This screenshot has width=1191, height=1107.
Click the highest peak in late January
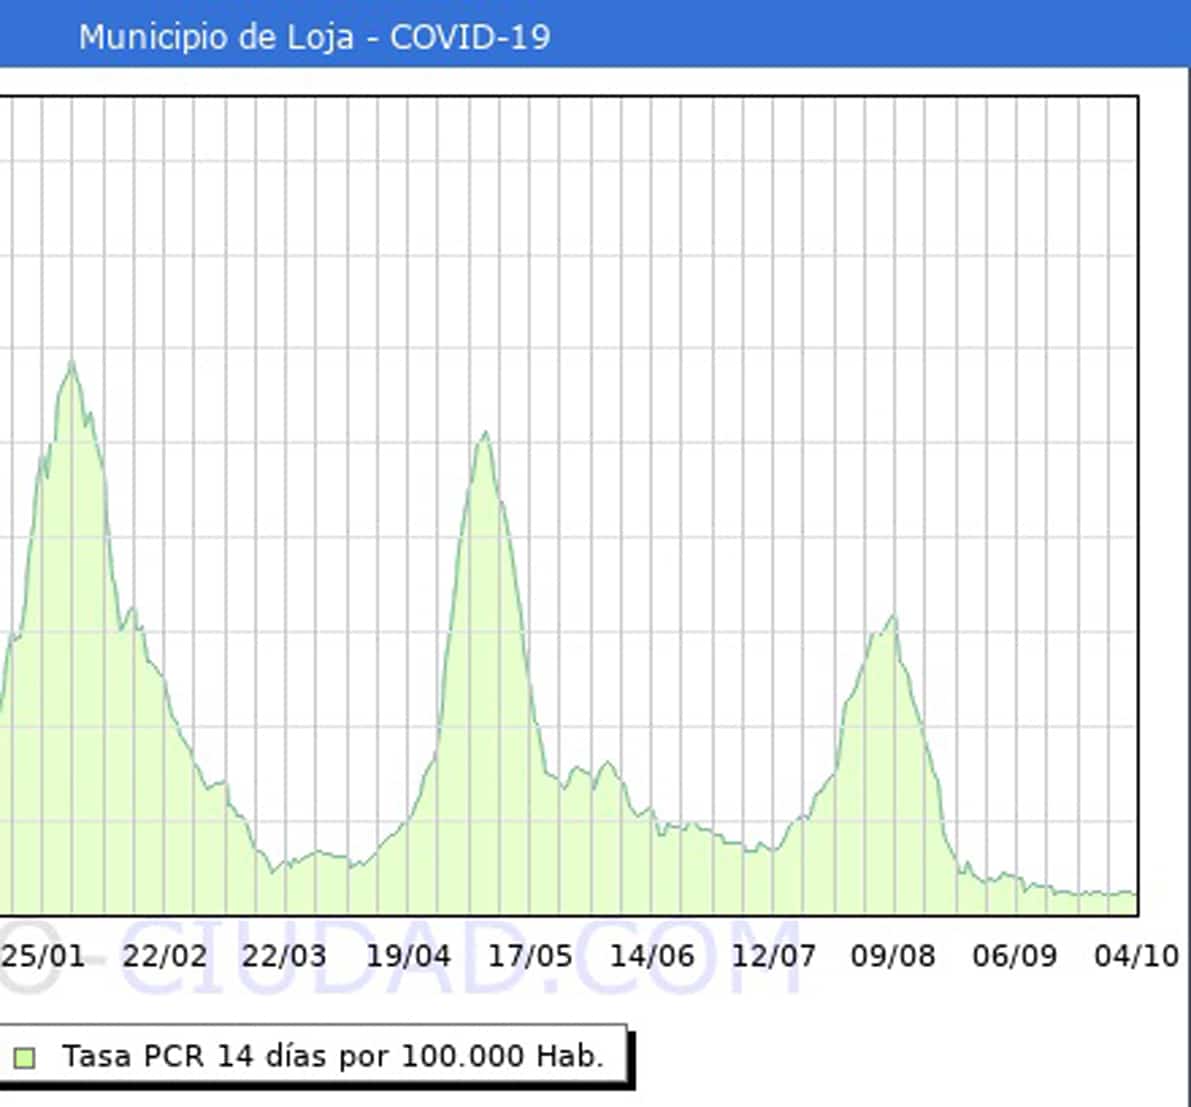tap(71, 362)
